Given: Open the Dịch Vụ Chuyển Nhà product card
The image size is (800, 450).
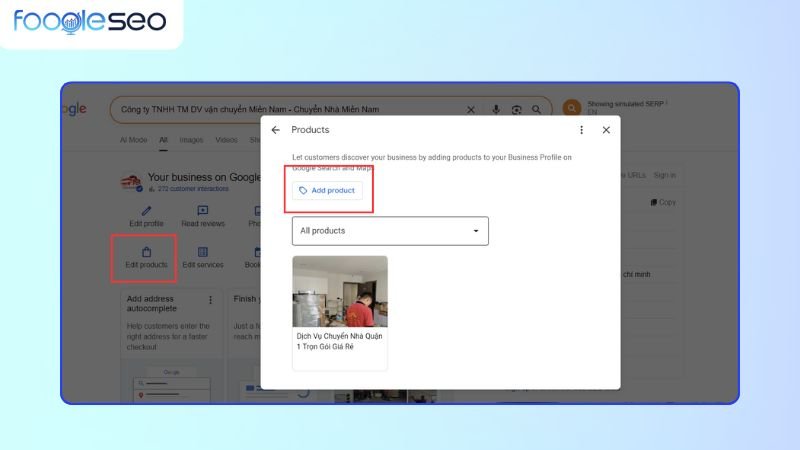Looking at the screenshot, I should point(340,312).
